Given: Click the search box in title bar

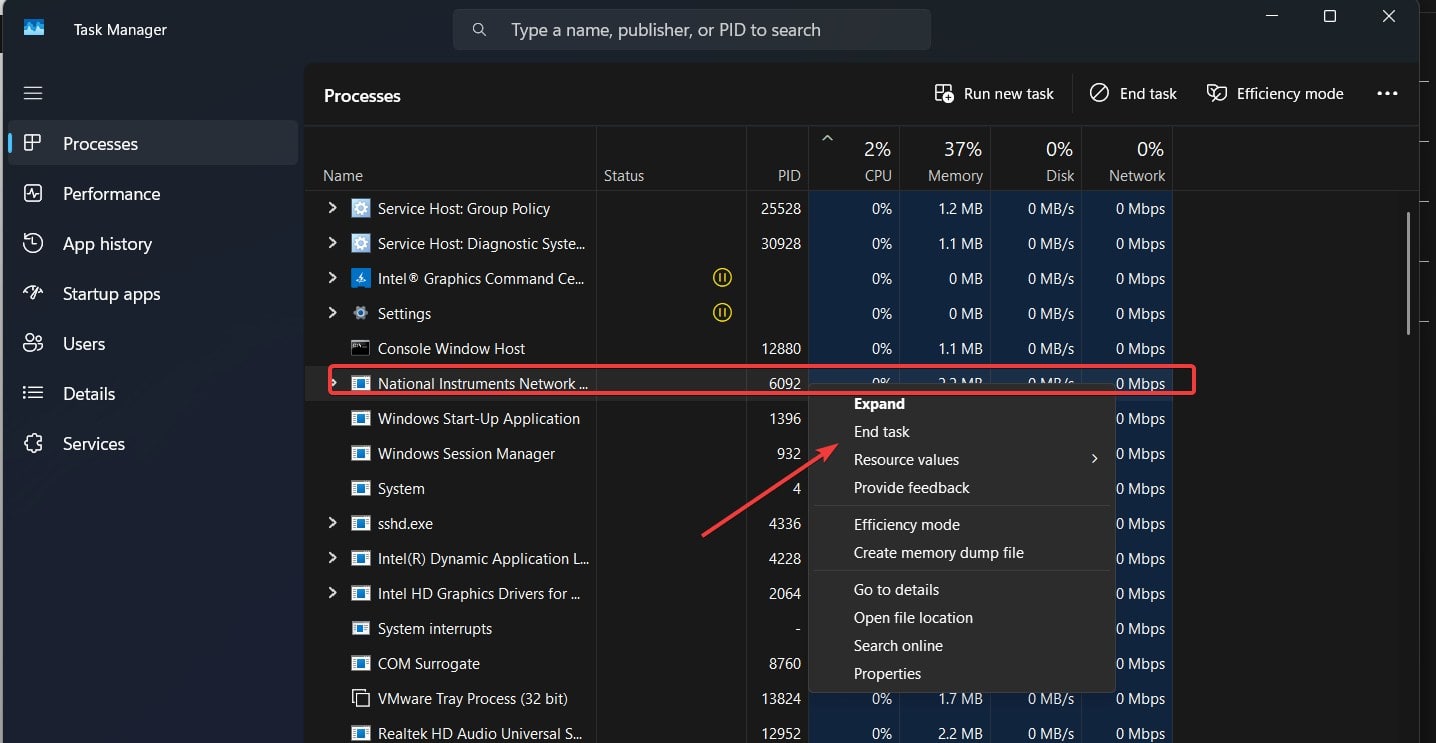Looking at the screenshot, I should pyautogui.click(x=692, y=30).
